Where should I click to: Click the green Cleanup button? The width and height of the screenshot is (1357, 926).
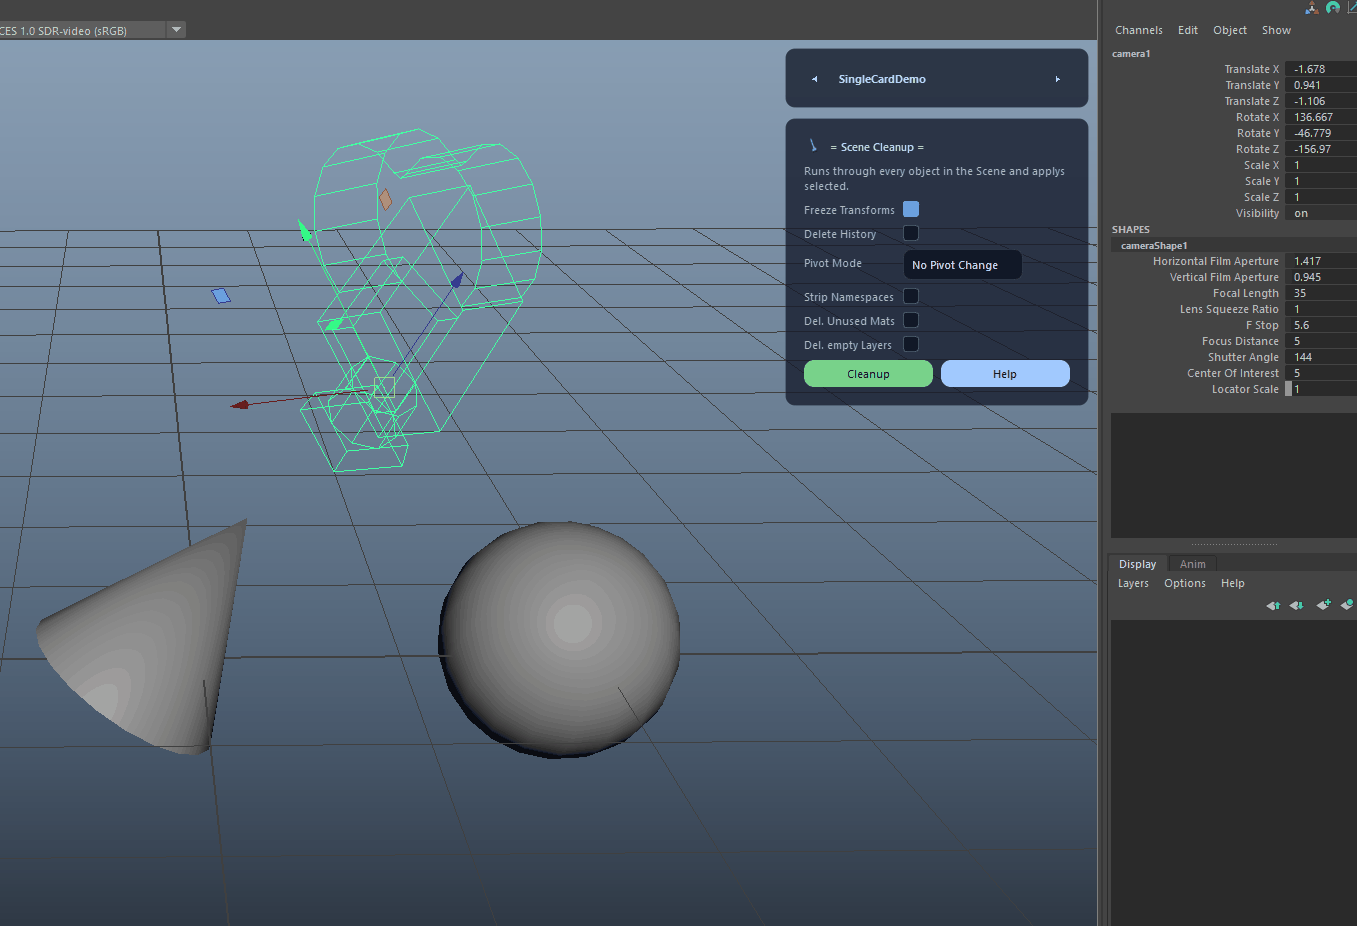click(868, 374)
